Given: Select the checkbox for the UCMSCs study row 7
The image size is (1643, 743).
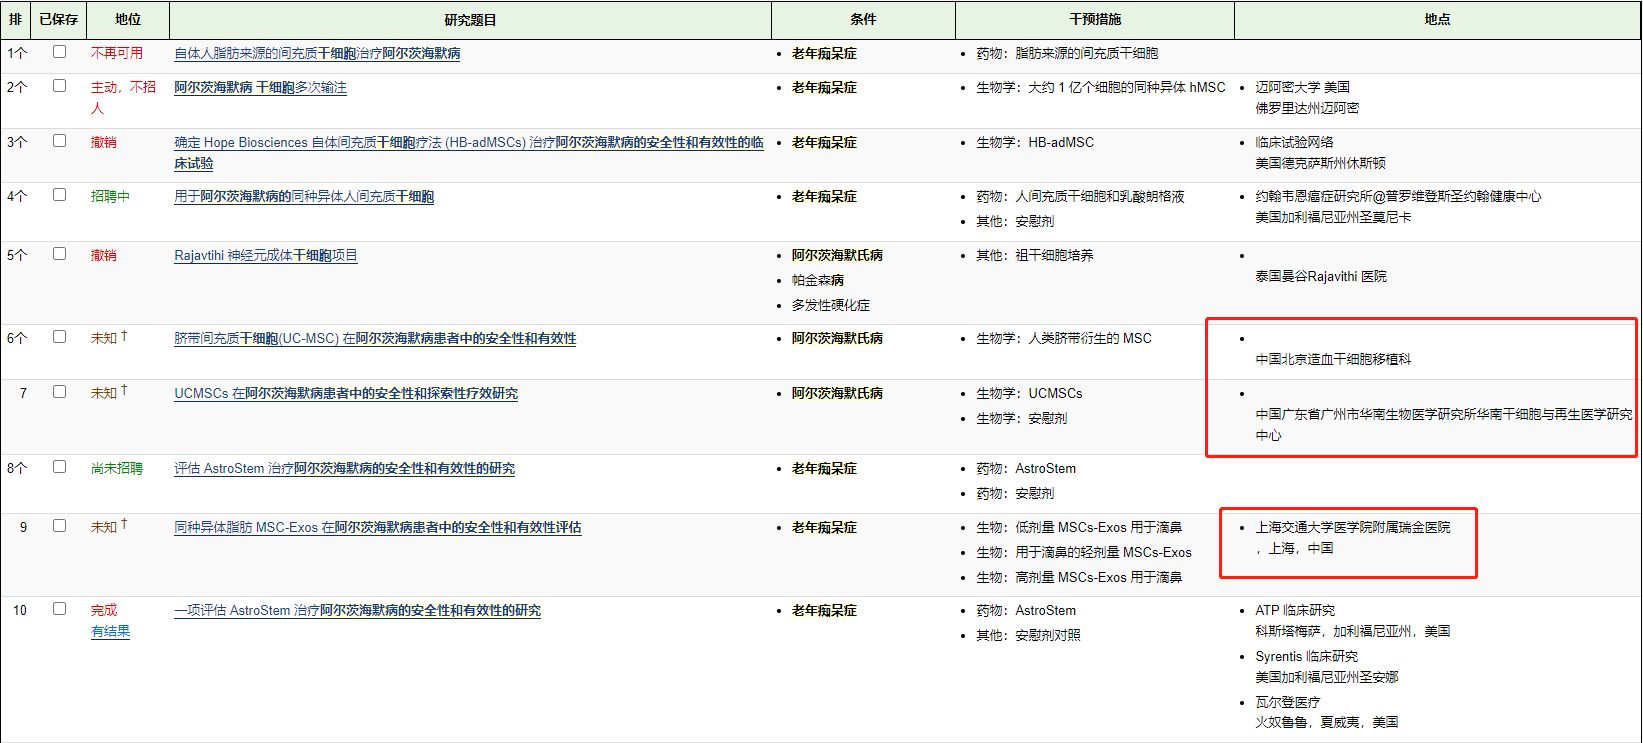Looking at the screenshot, I should [x=60, y=392].
